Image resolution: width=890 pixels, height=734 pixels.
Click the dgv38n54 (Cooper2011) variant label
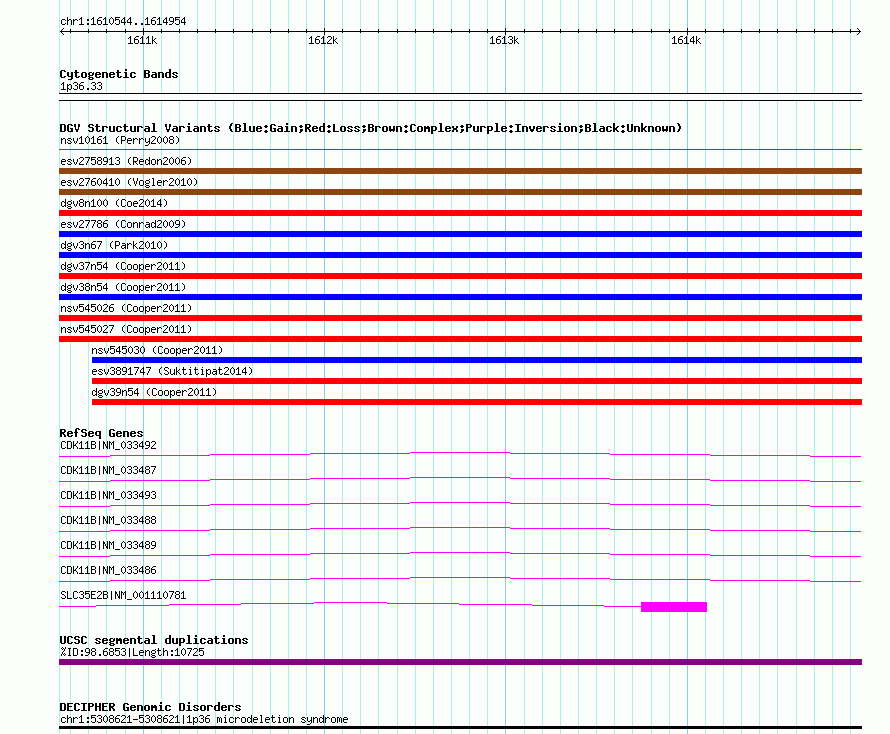123,287
